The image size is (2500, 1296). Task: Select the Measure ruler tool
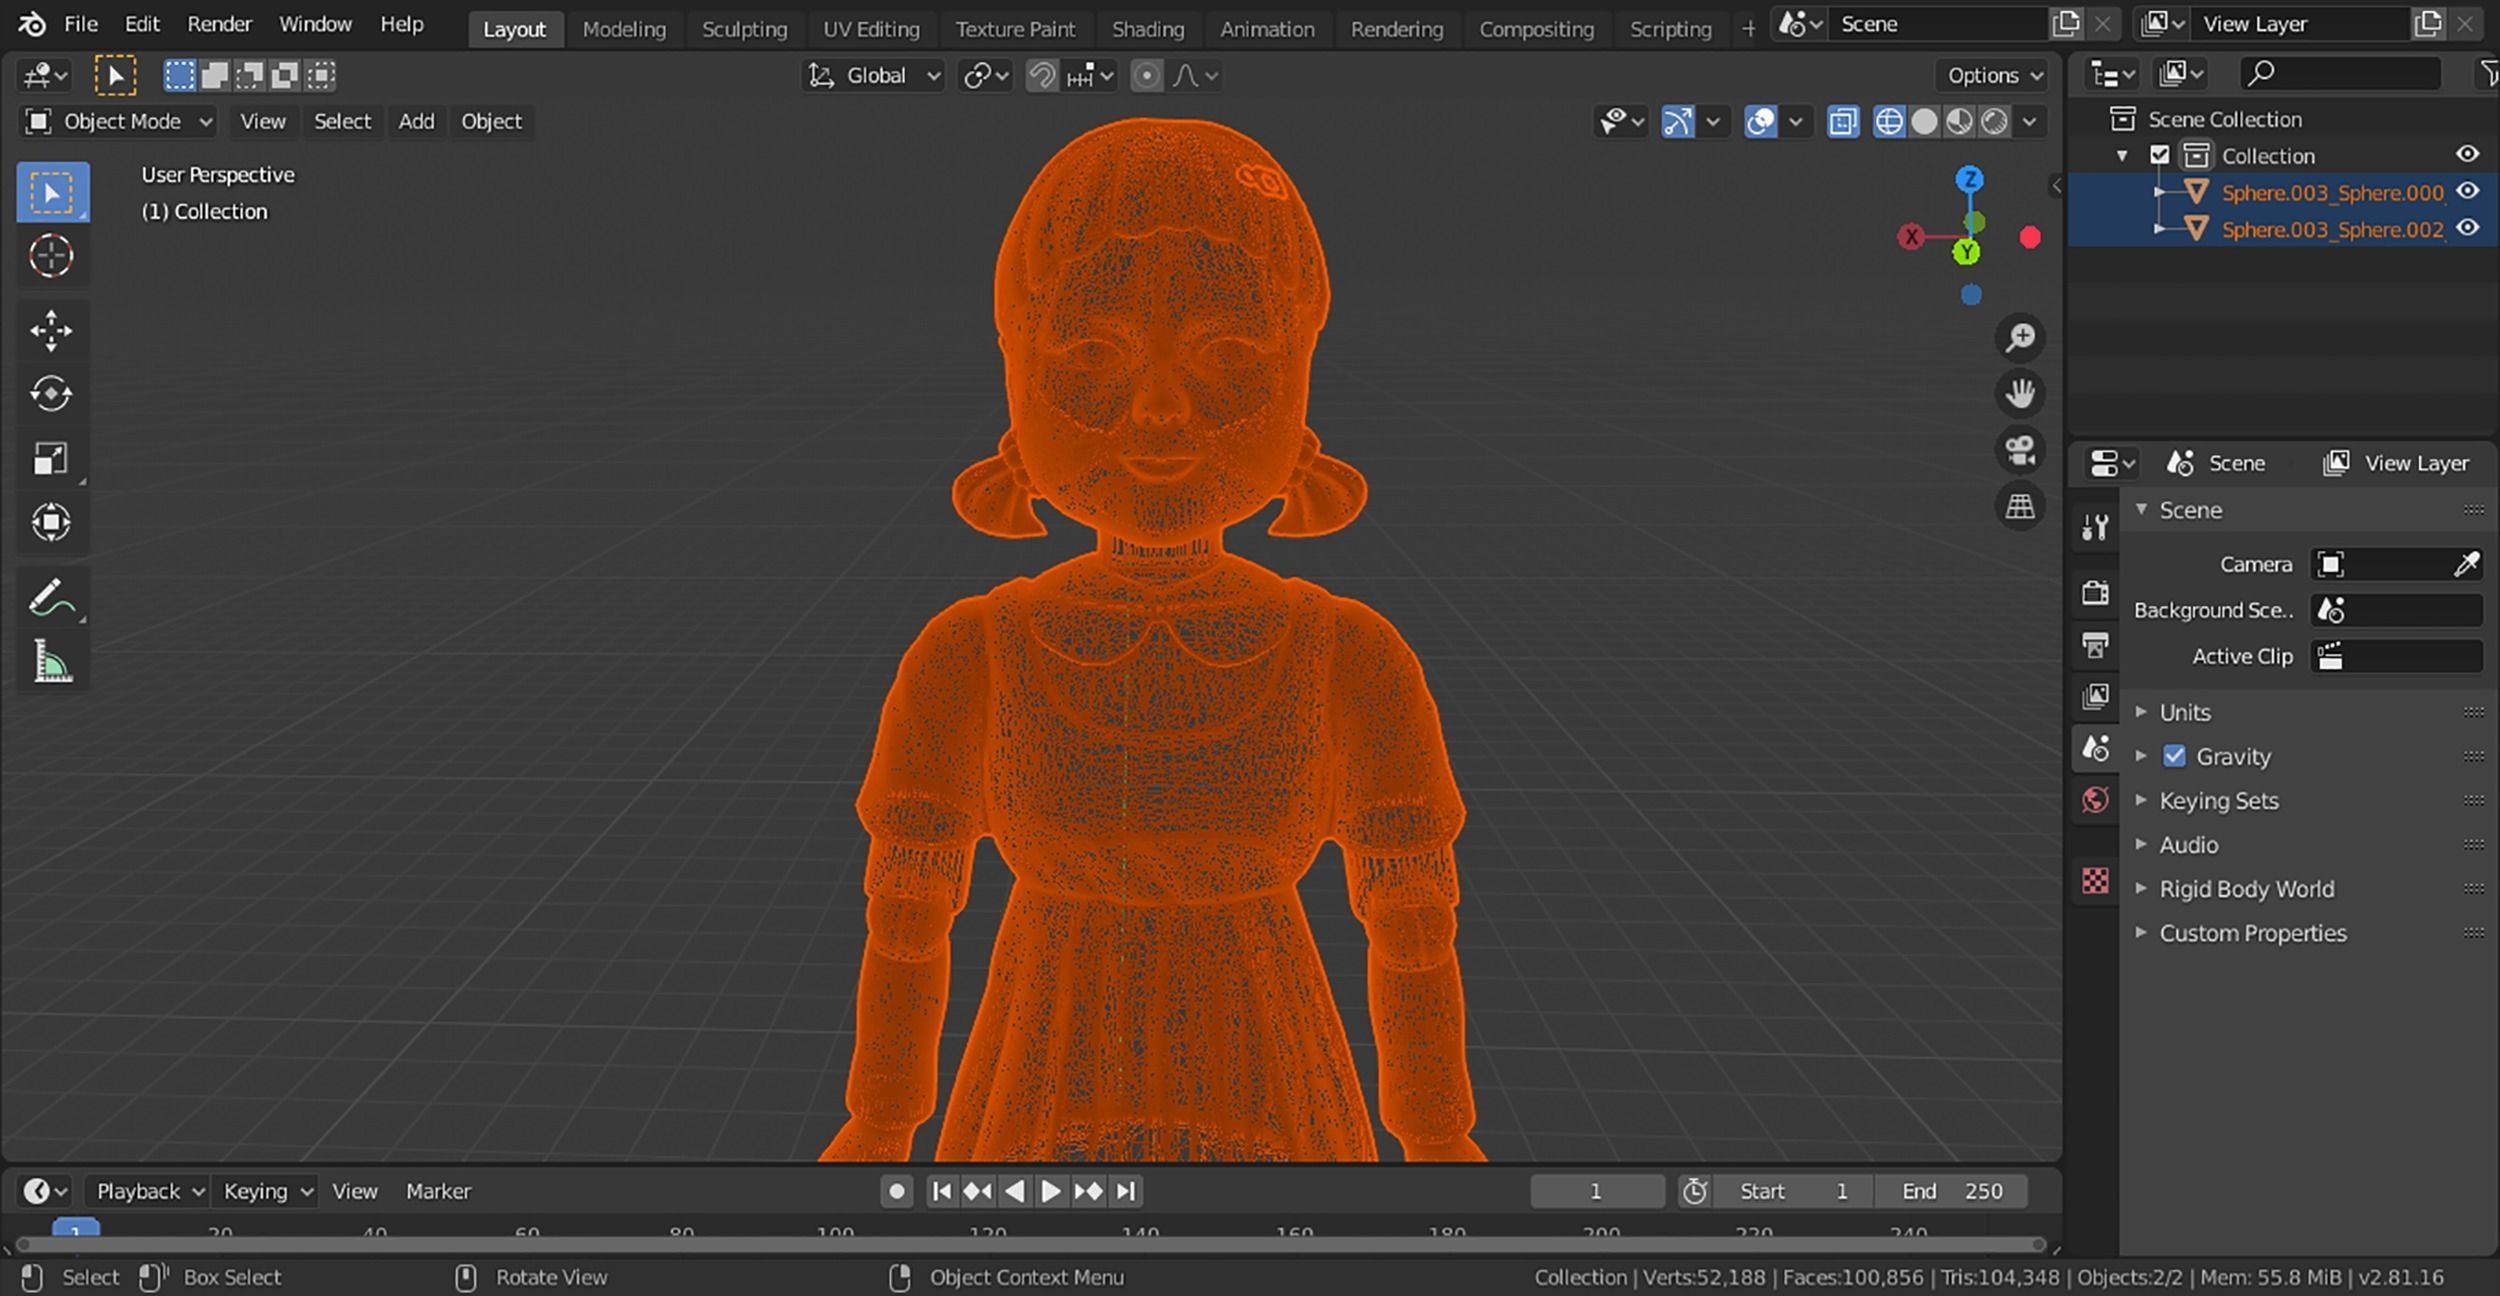[52, 661]
